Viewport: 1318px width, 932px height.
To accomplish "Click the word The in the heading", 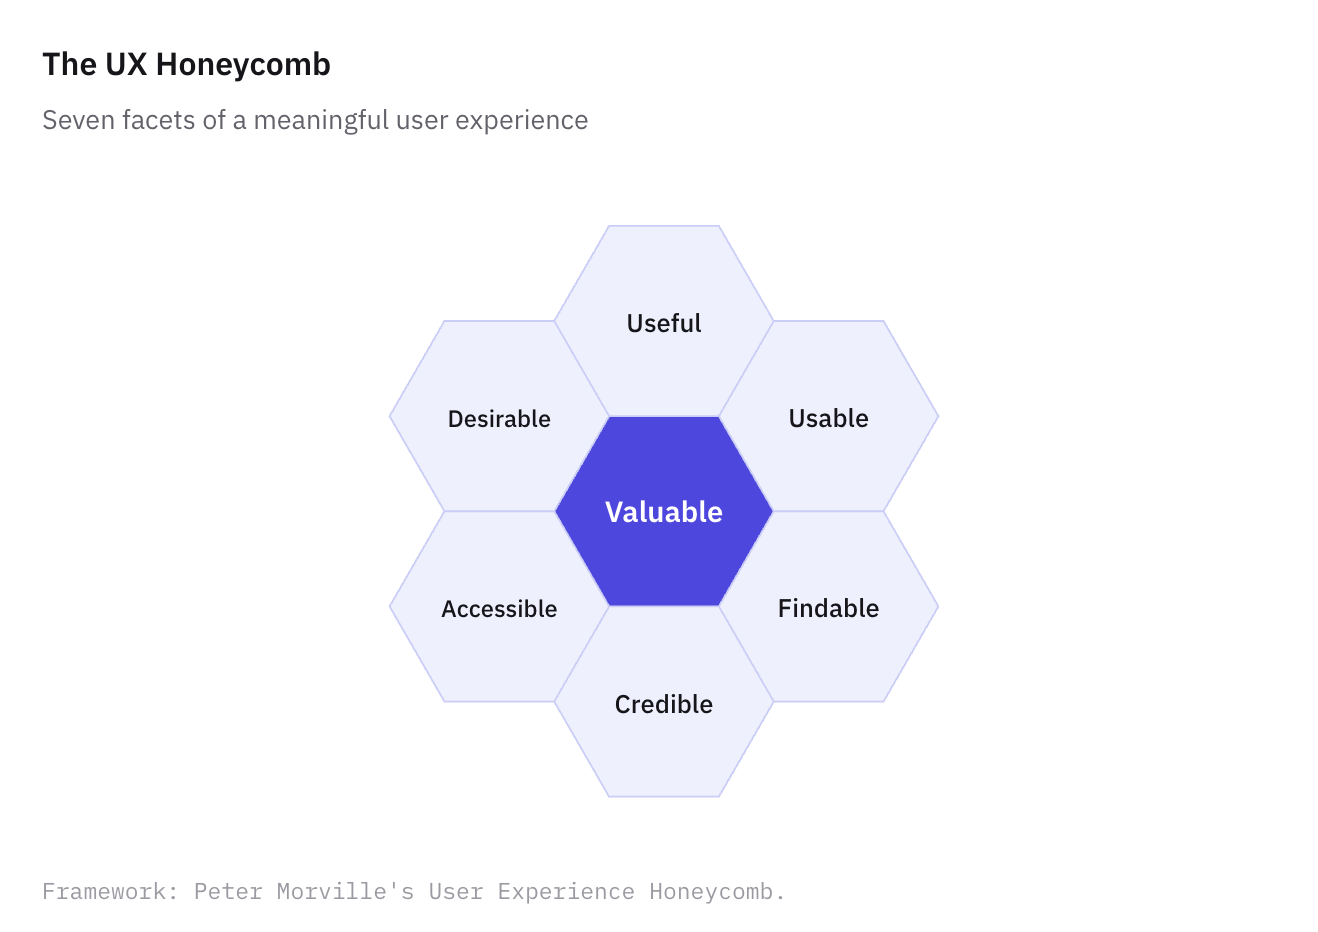I will 70,64.
